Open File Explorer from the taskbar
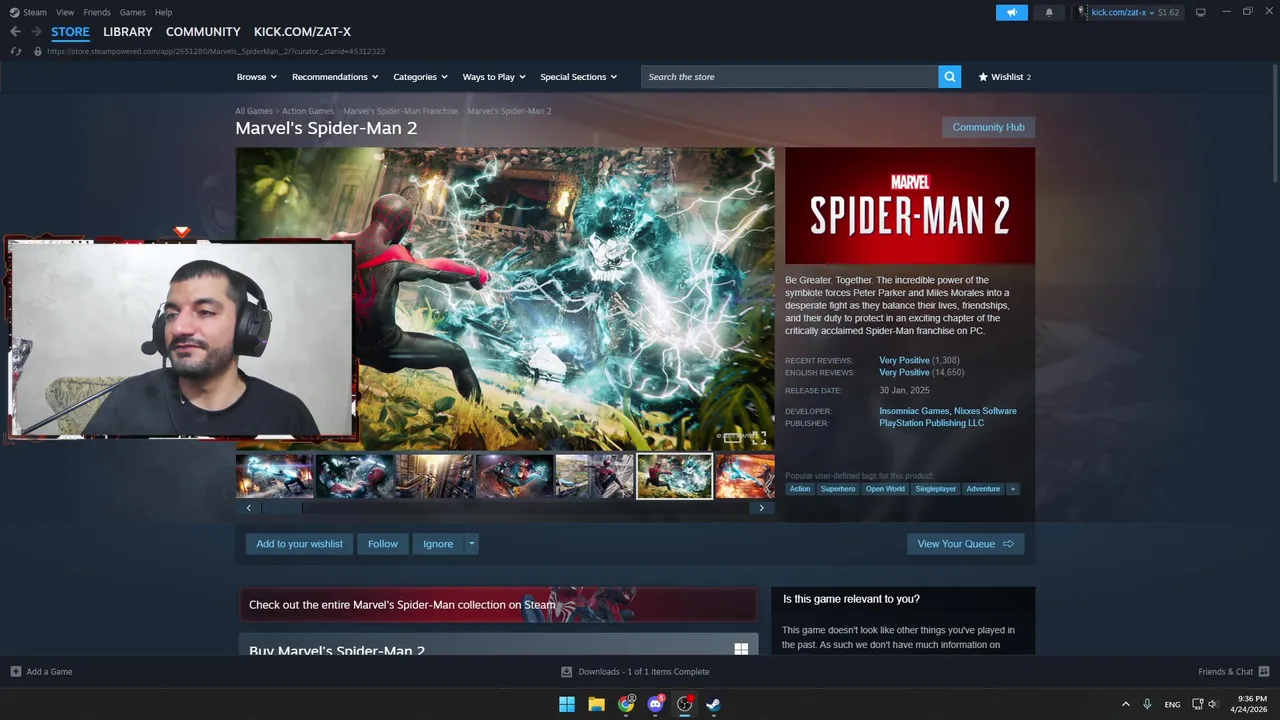This screenshot has height=720, width=1280. 596,704
